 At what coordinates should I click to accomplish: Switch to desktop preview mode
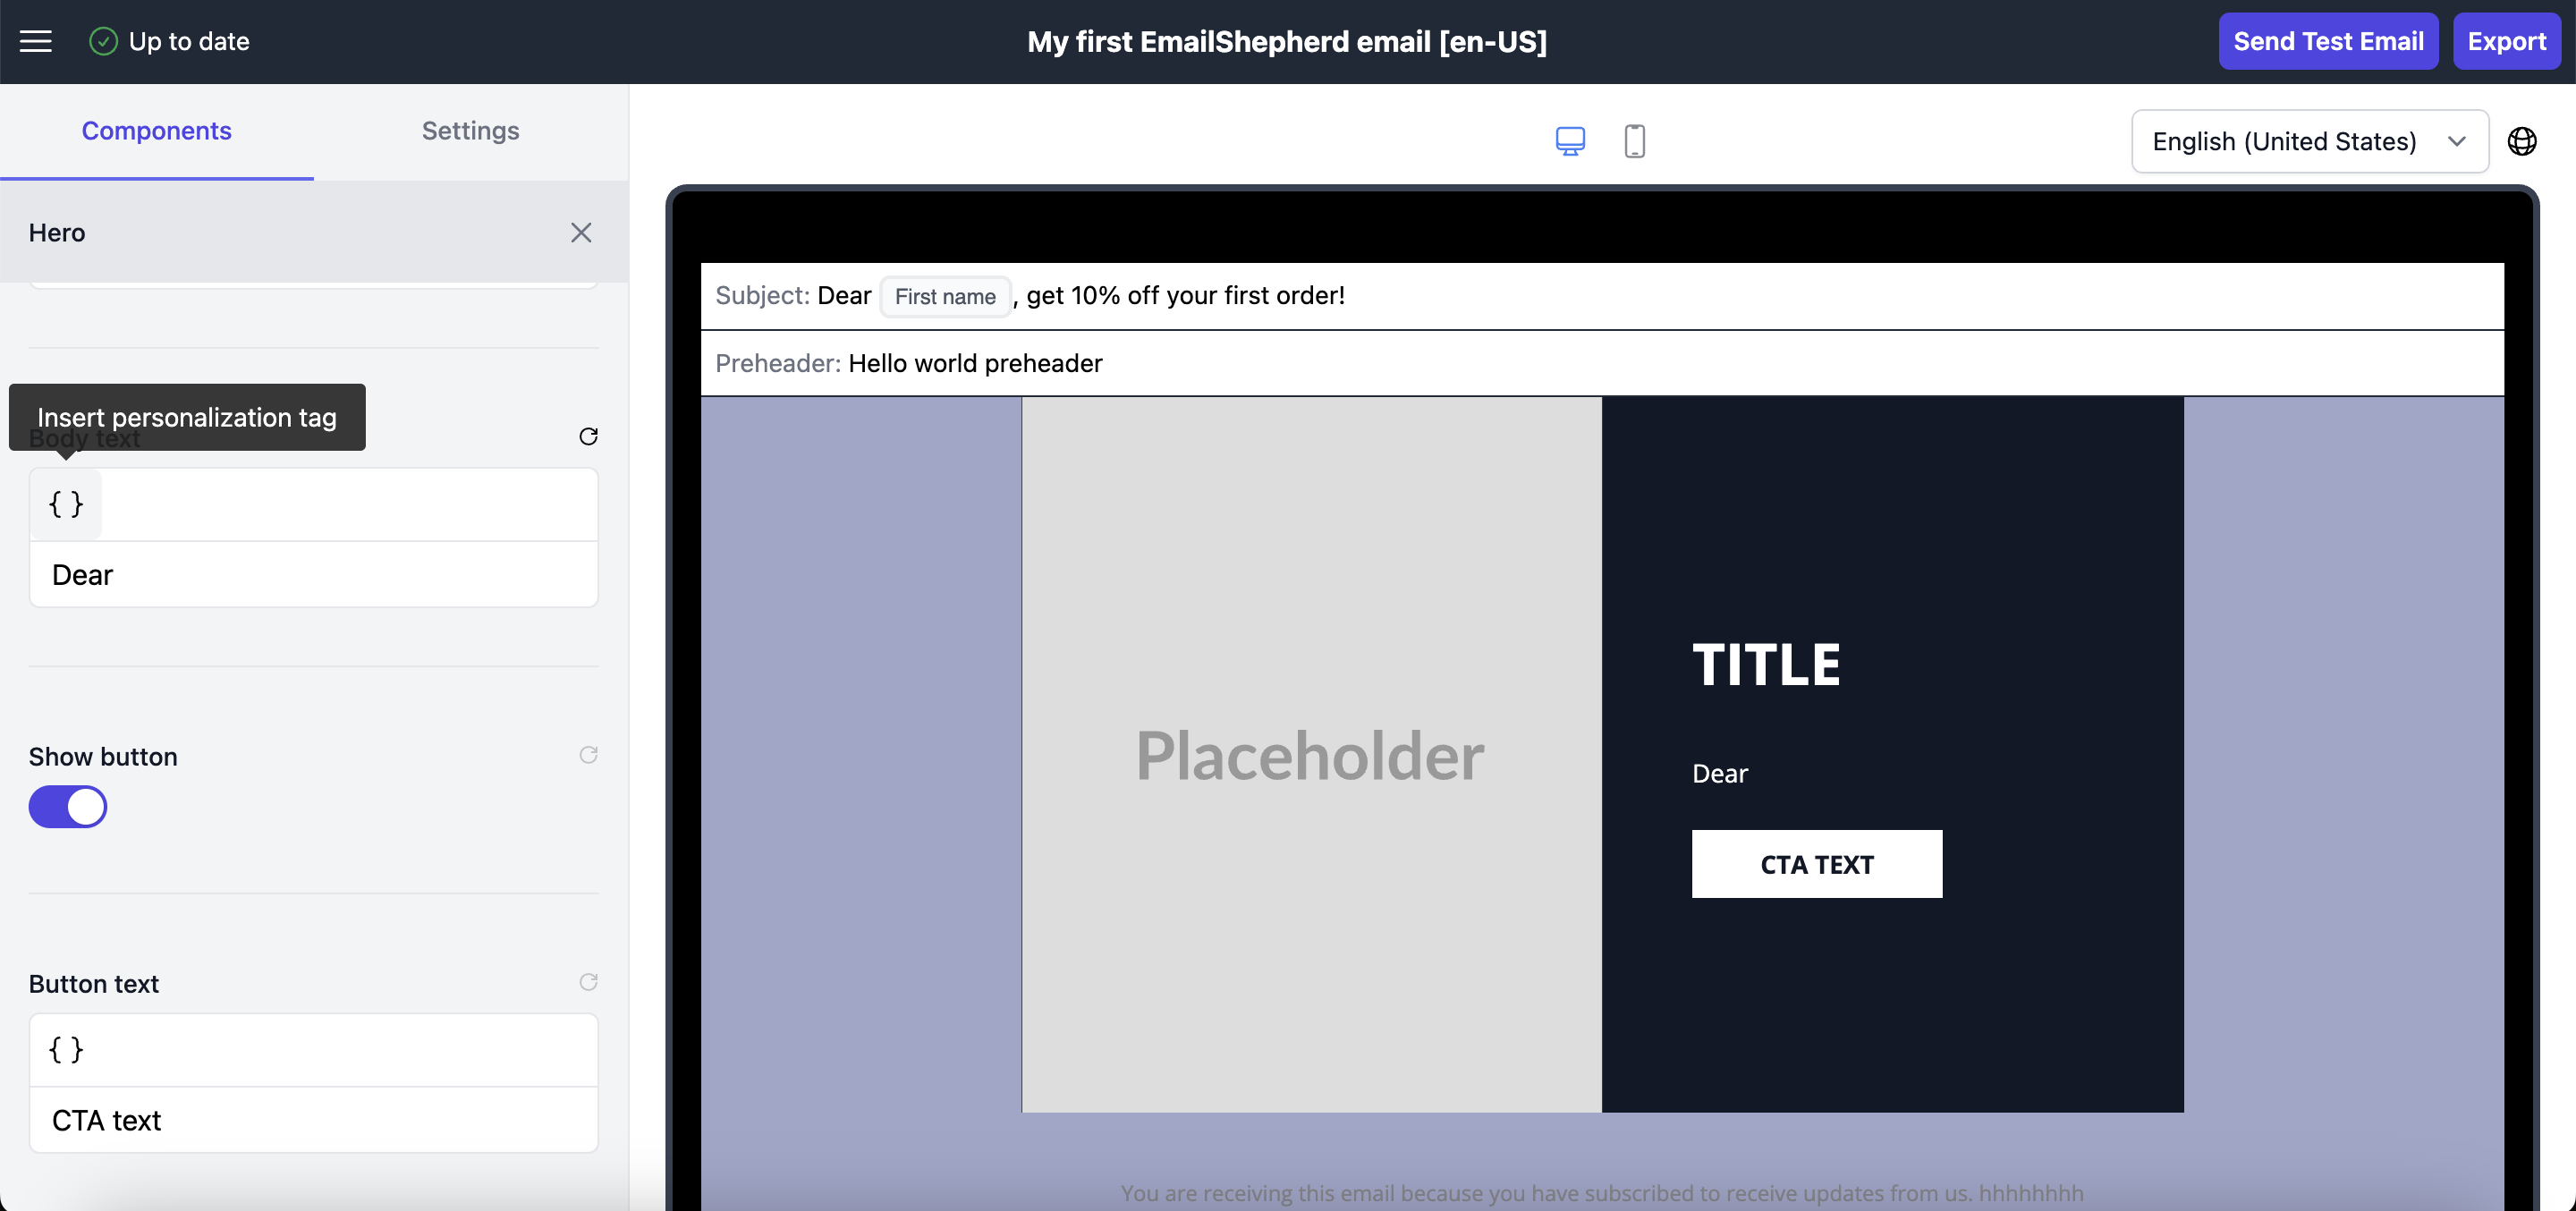(x=1570, y=141)
